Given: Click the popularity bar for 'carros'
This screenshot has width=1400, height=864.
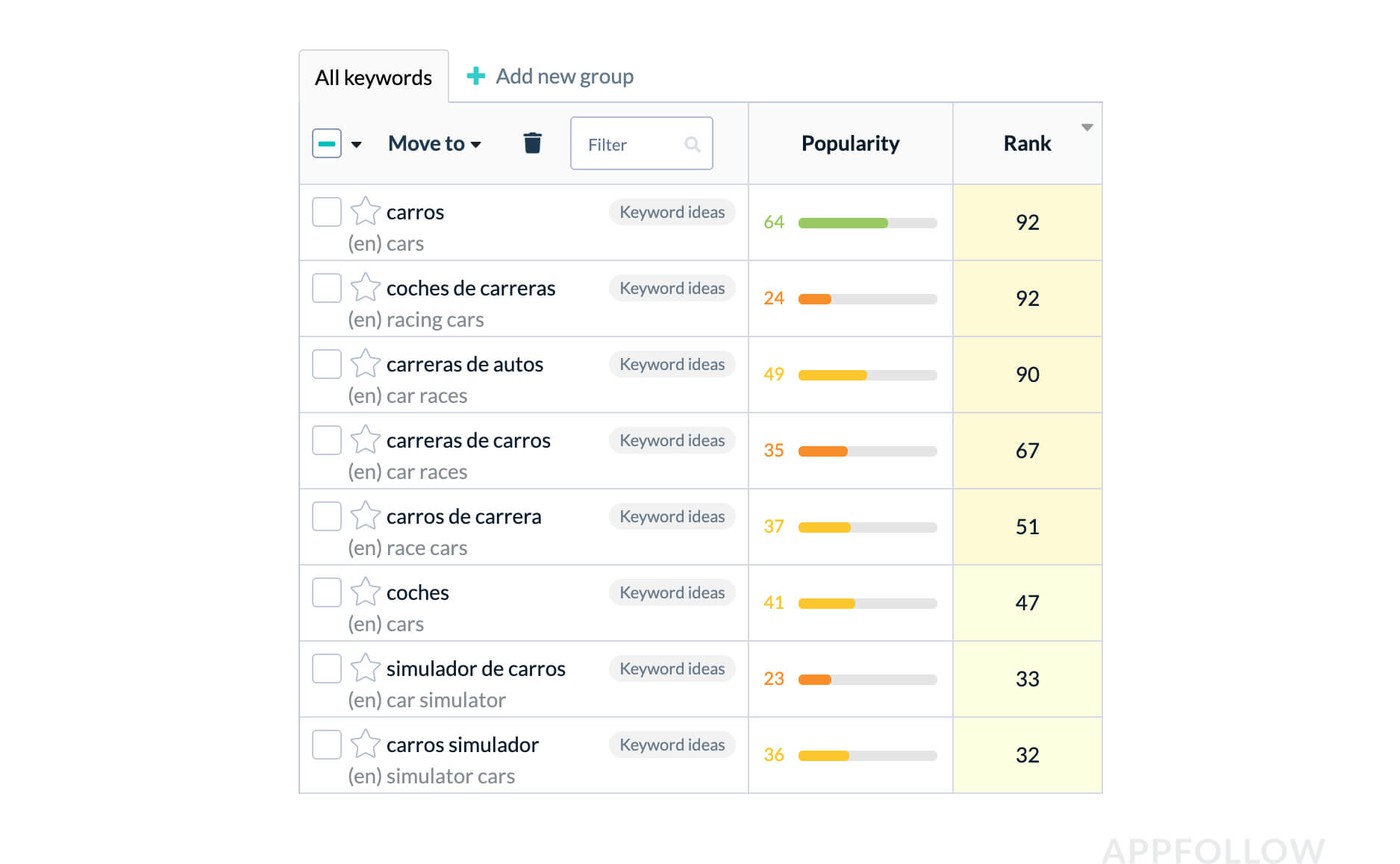Looking at the screenshot, I should (x=867, y=223).
